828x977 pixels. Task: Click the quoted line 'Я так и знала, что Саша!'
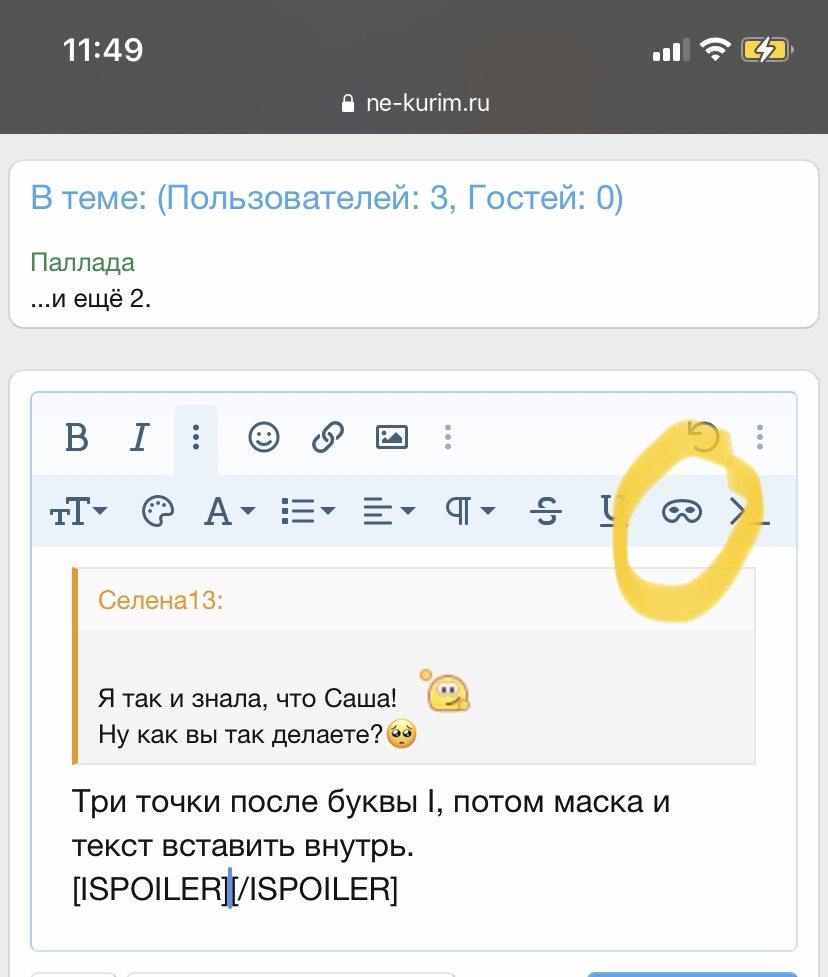247,698
